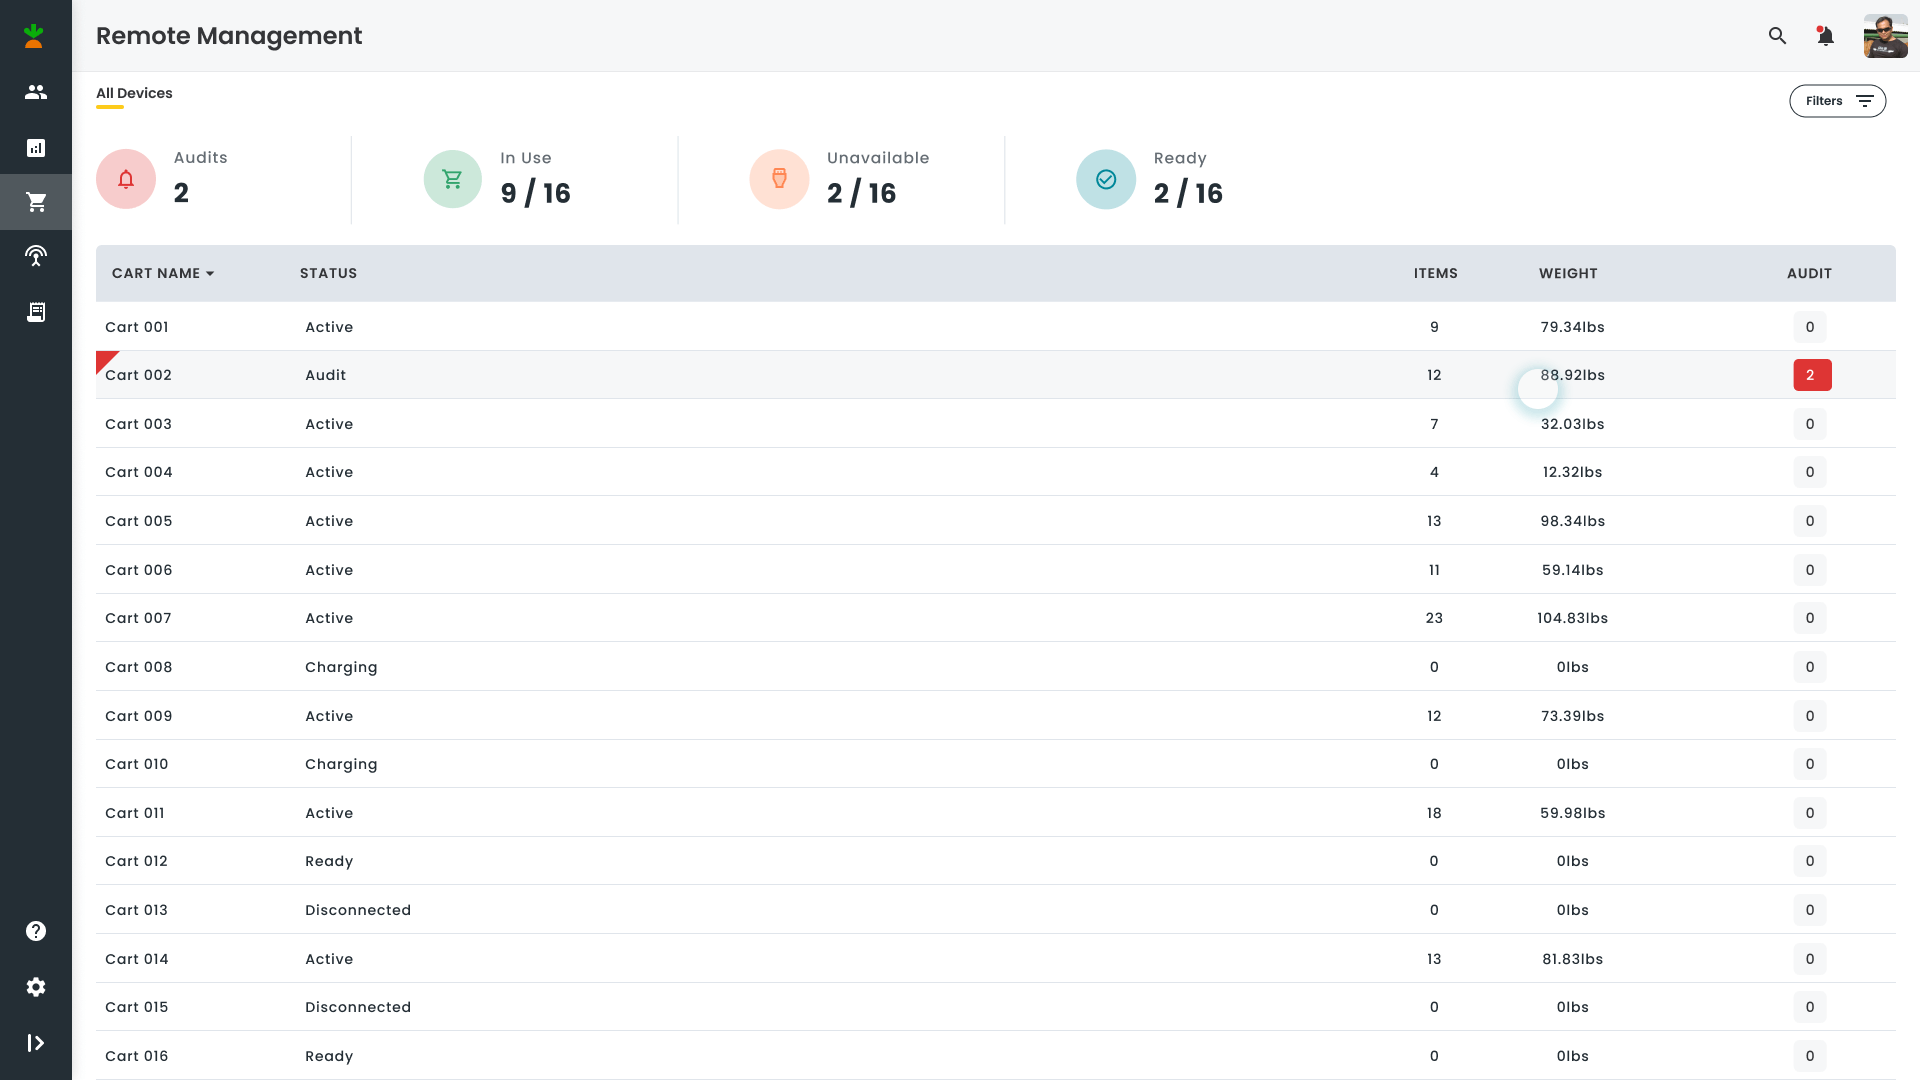Open the analytics chart sidebar icon
Viewport: 1920px width, 1080px height.
[36, 148]
